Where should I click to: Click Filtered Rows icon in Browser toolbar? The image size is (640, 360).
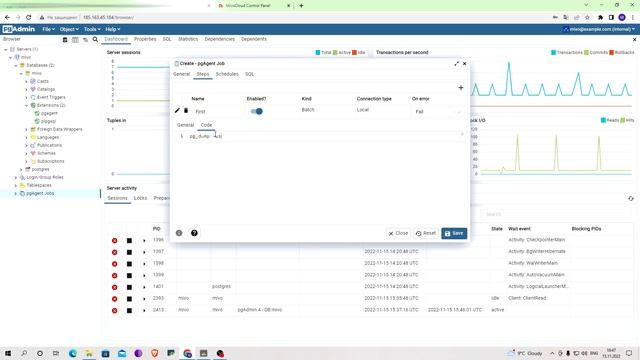click(x=85, y=40)
